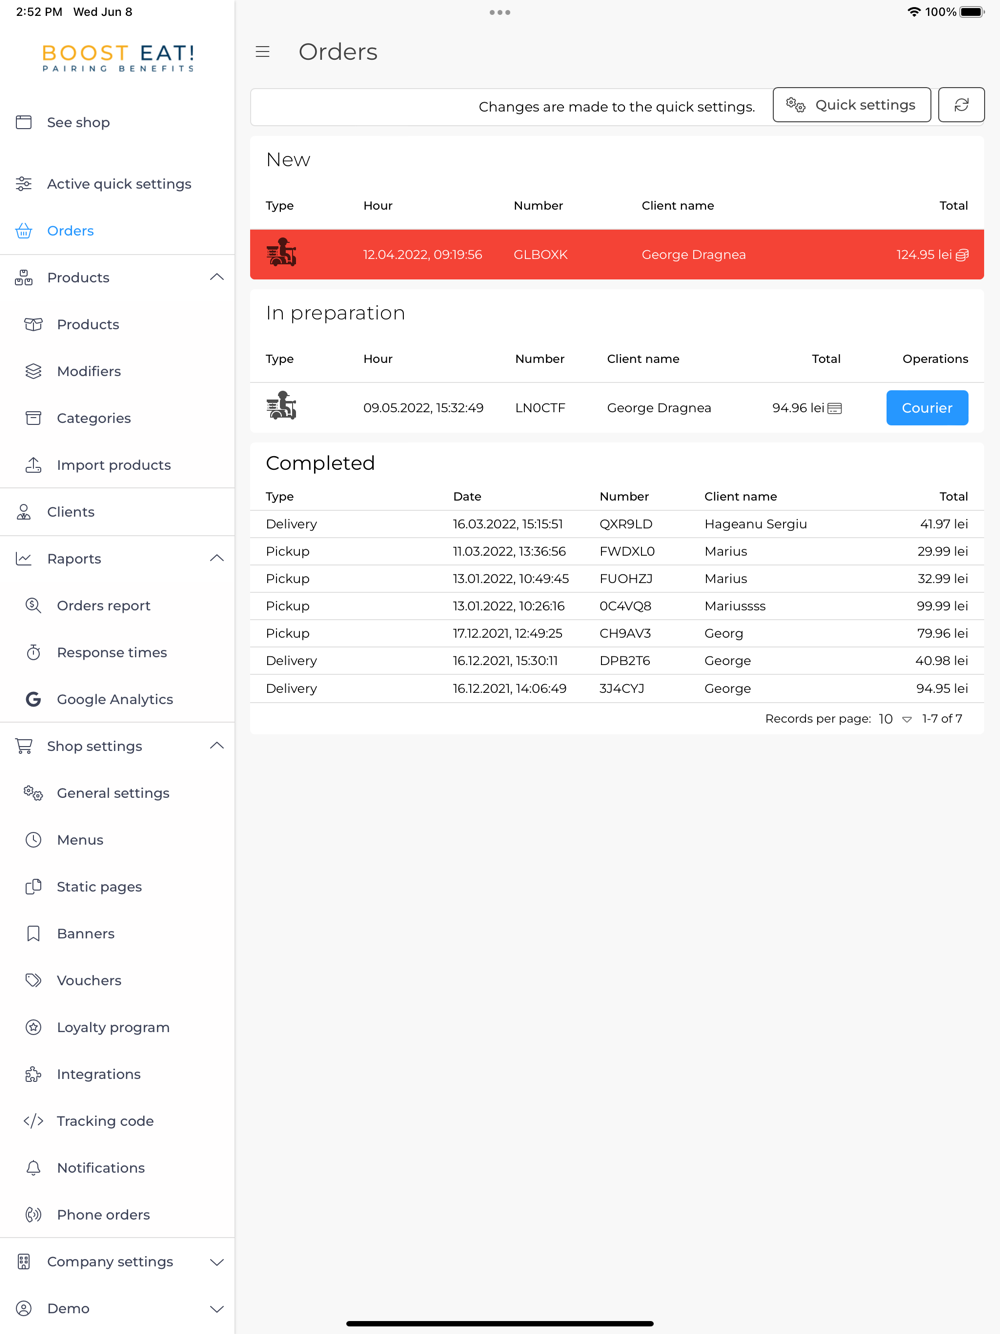Select Orders in the sidebar
The image size is (1000, 1334).
pyautogui.click(x=117, y=231)
